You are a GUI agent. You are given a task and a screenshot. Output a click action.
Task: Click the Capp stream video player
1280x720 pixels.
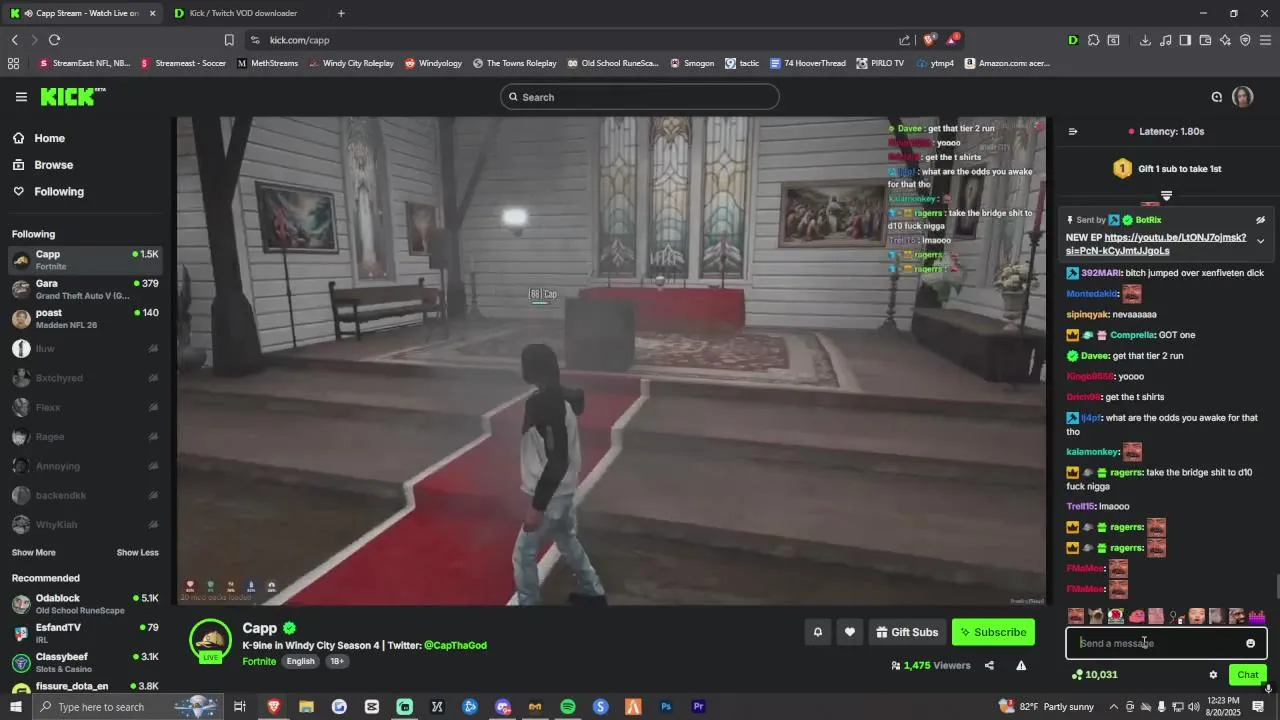point(612,361)
